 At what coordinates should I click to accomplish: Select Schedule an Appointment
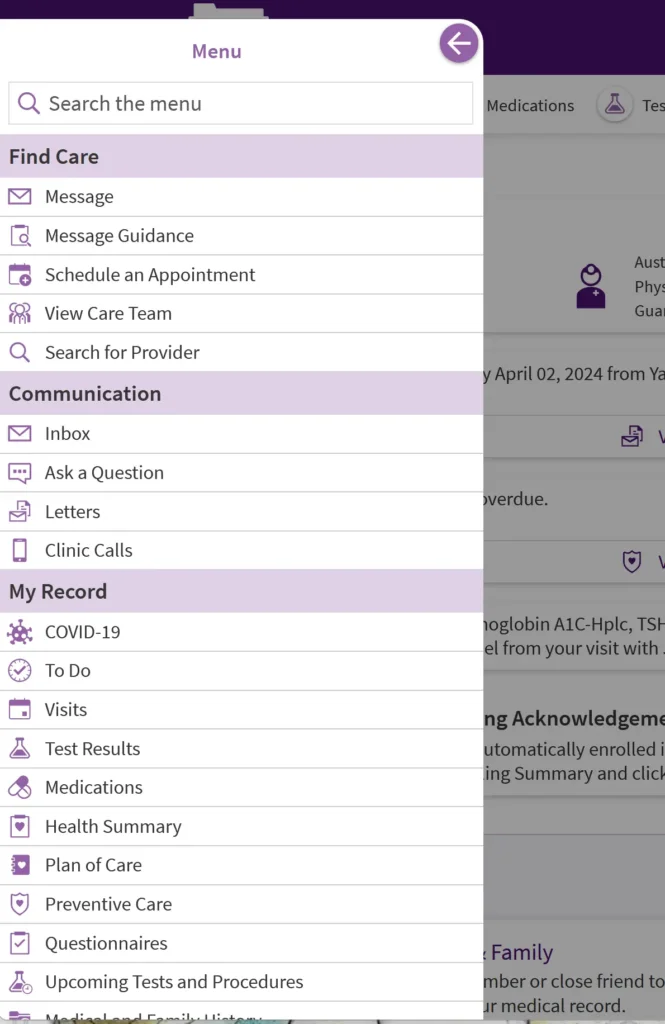click(242, 275)
